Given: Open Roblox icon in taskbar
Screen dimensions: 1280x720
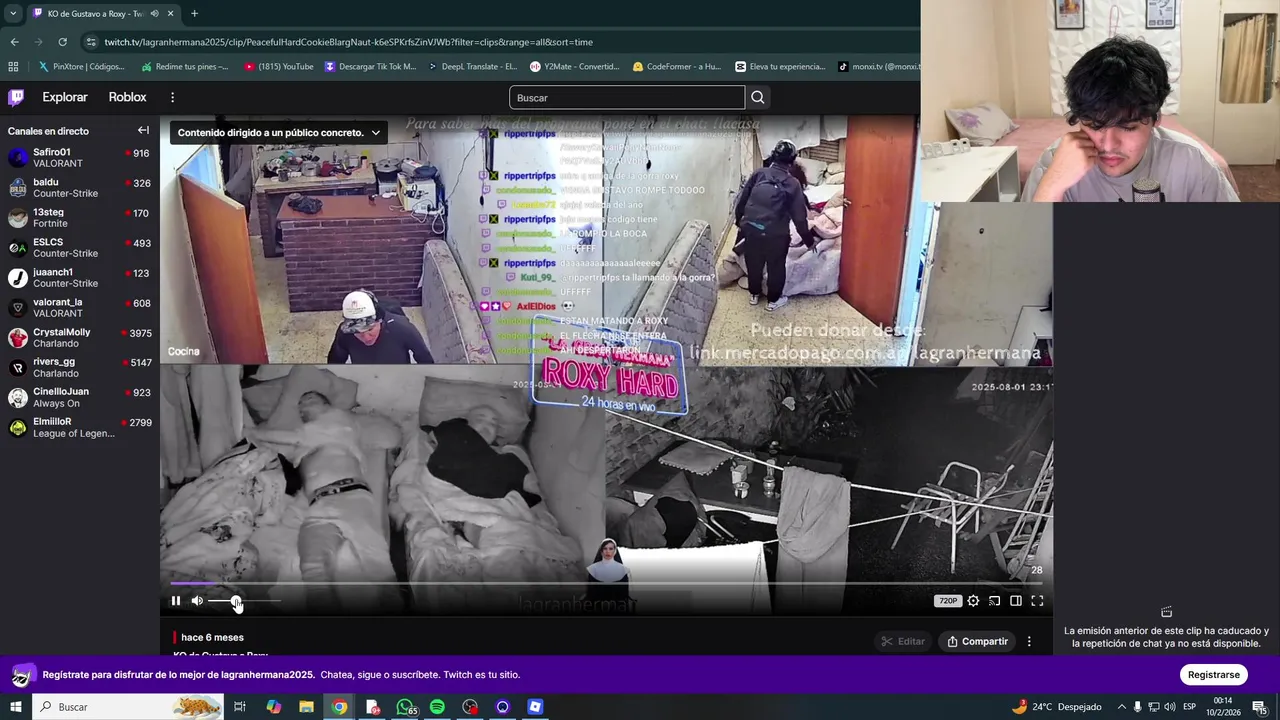Looking at the screenshot, I should (535, 707).
